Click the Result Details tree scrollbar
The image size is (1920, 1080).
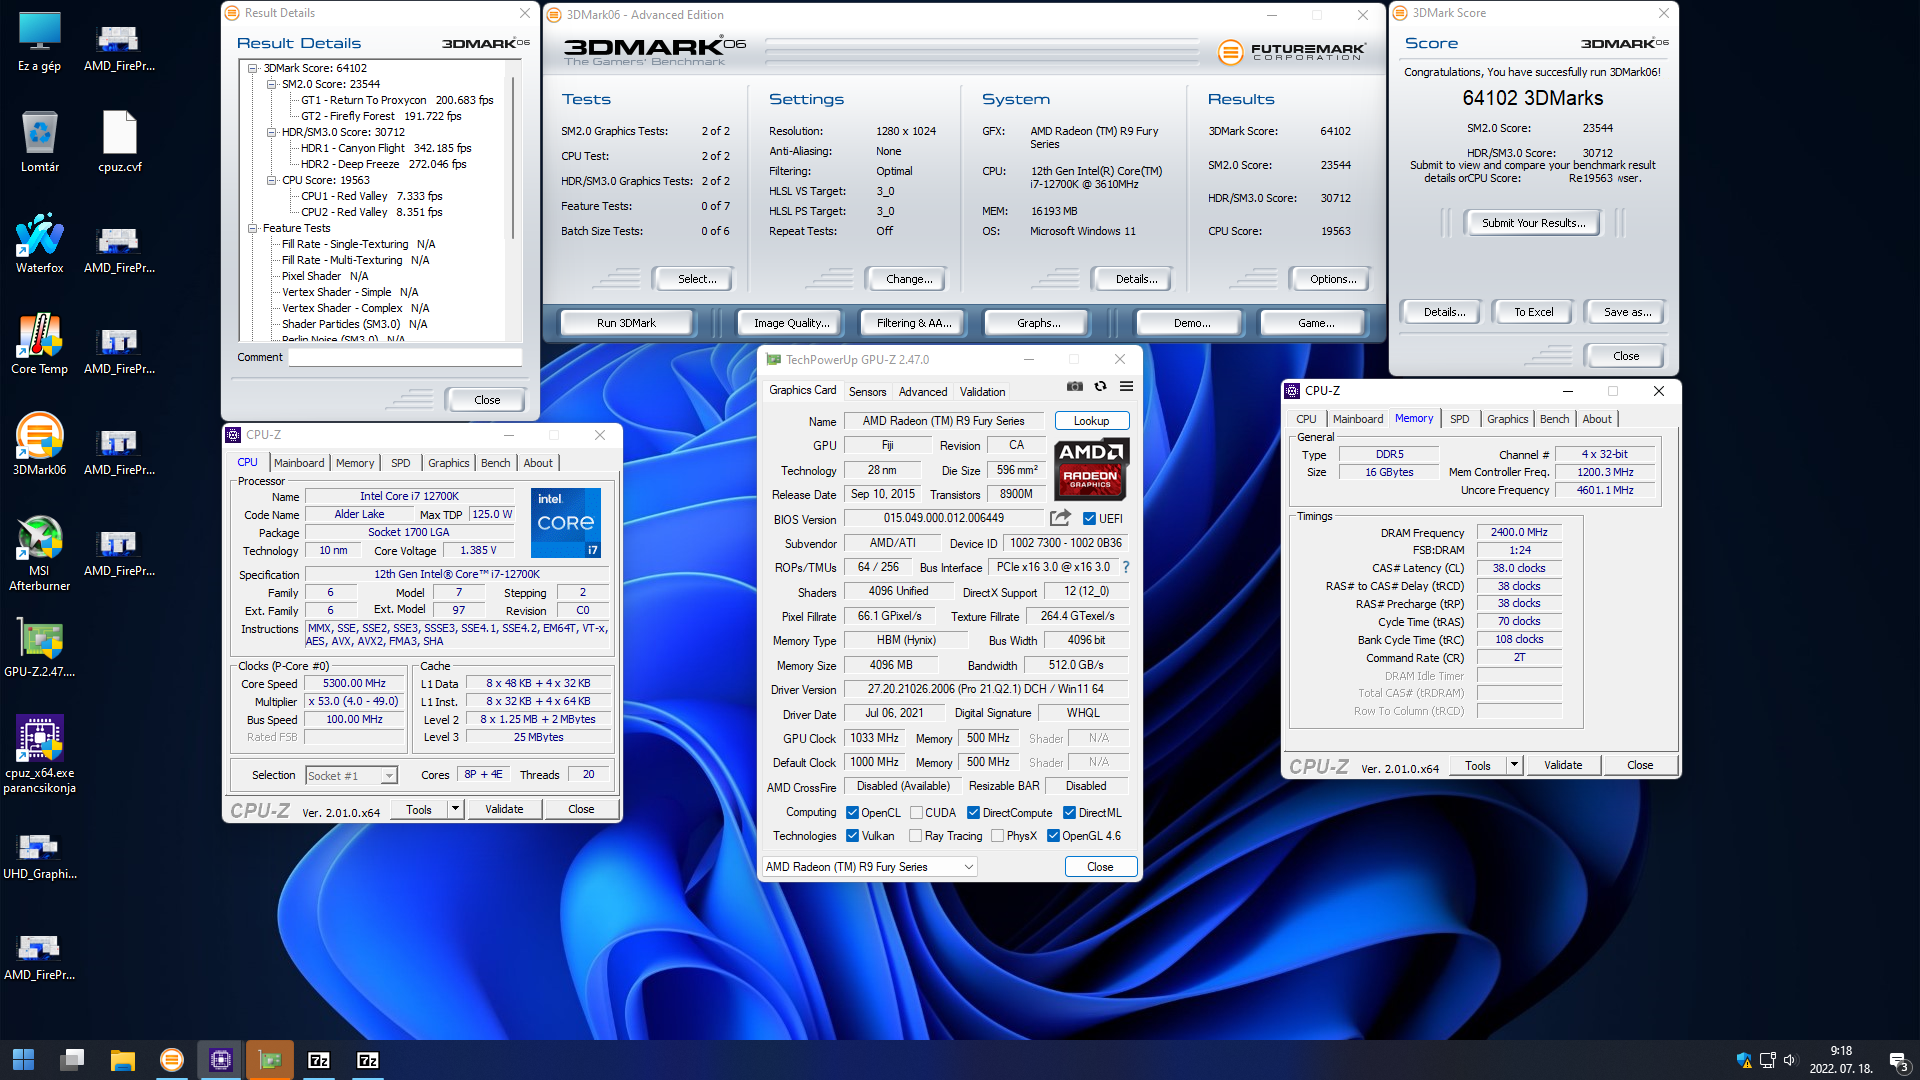pos(515,159)
